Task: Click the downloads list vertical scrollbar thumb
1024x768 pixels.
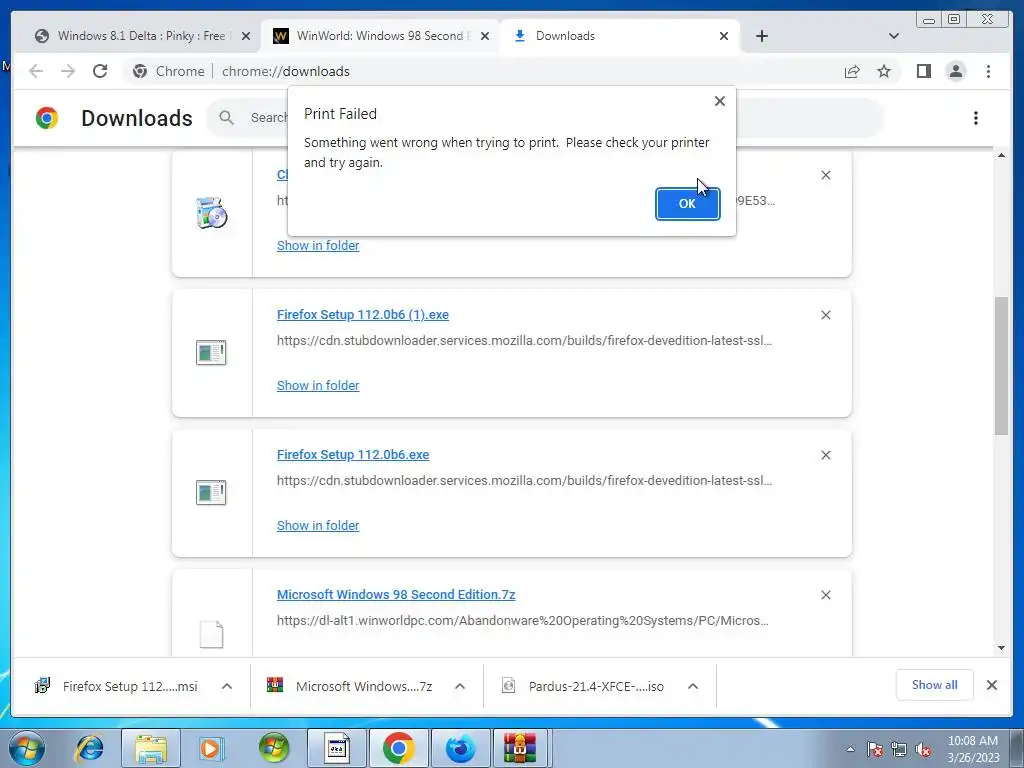Action: (x=1001, y=366)
